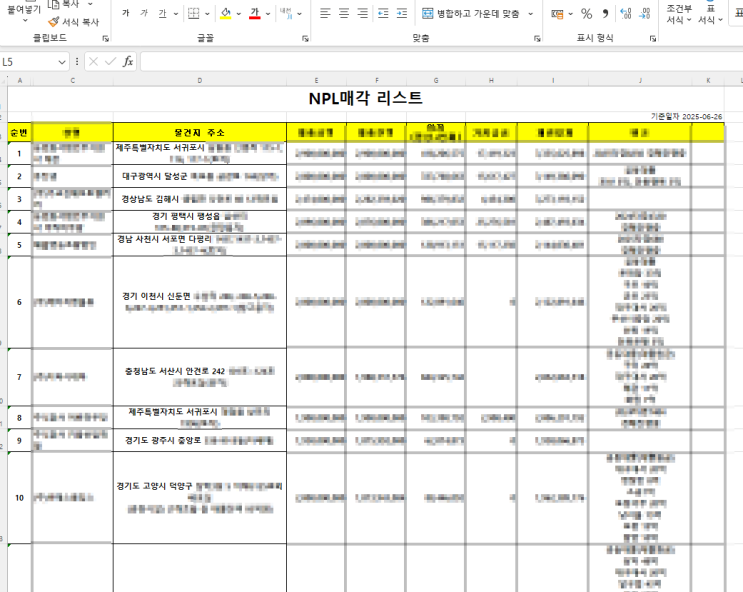The image size is (743, 592).
Task: Click the phonetic guide (내천) icon
Action: coord(286,13)
